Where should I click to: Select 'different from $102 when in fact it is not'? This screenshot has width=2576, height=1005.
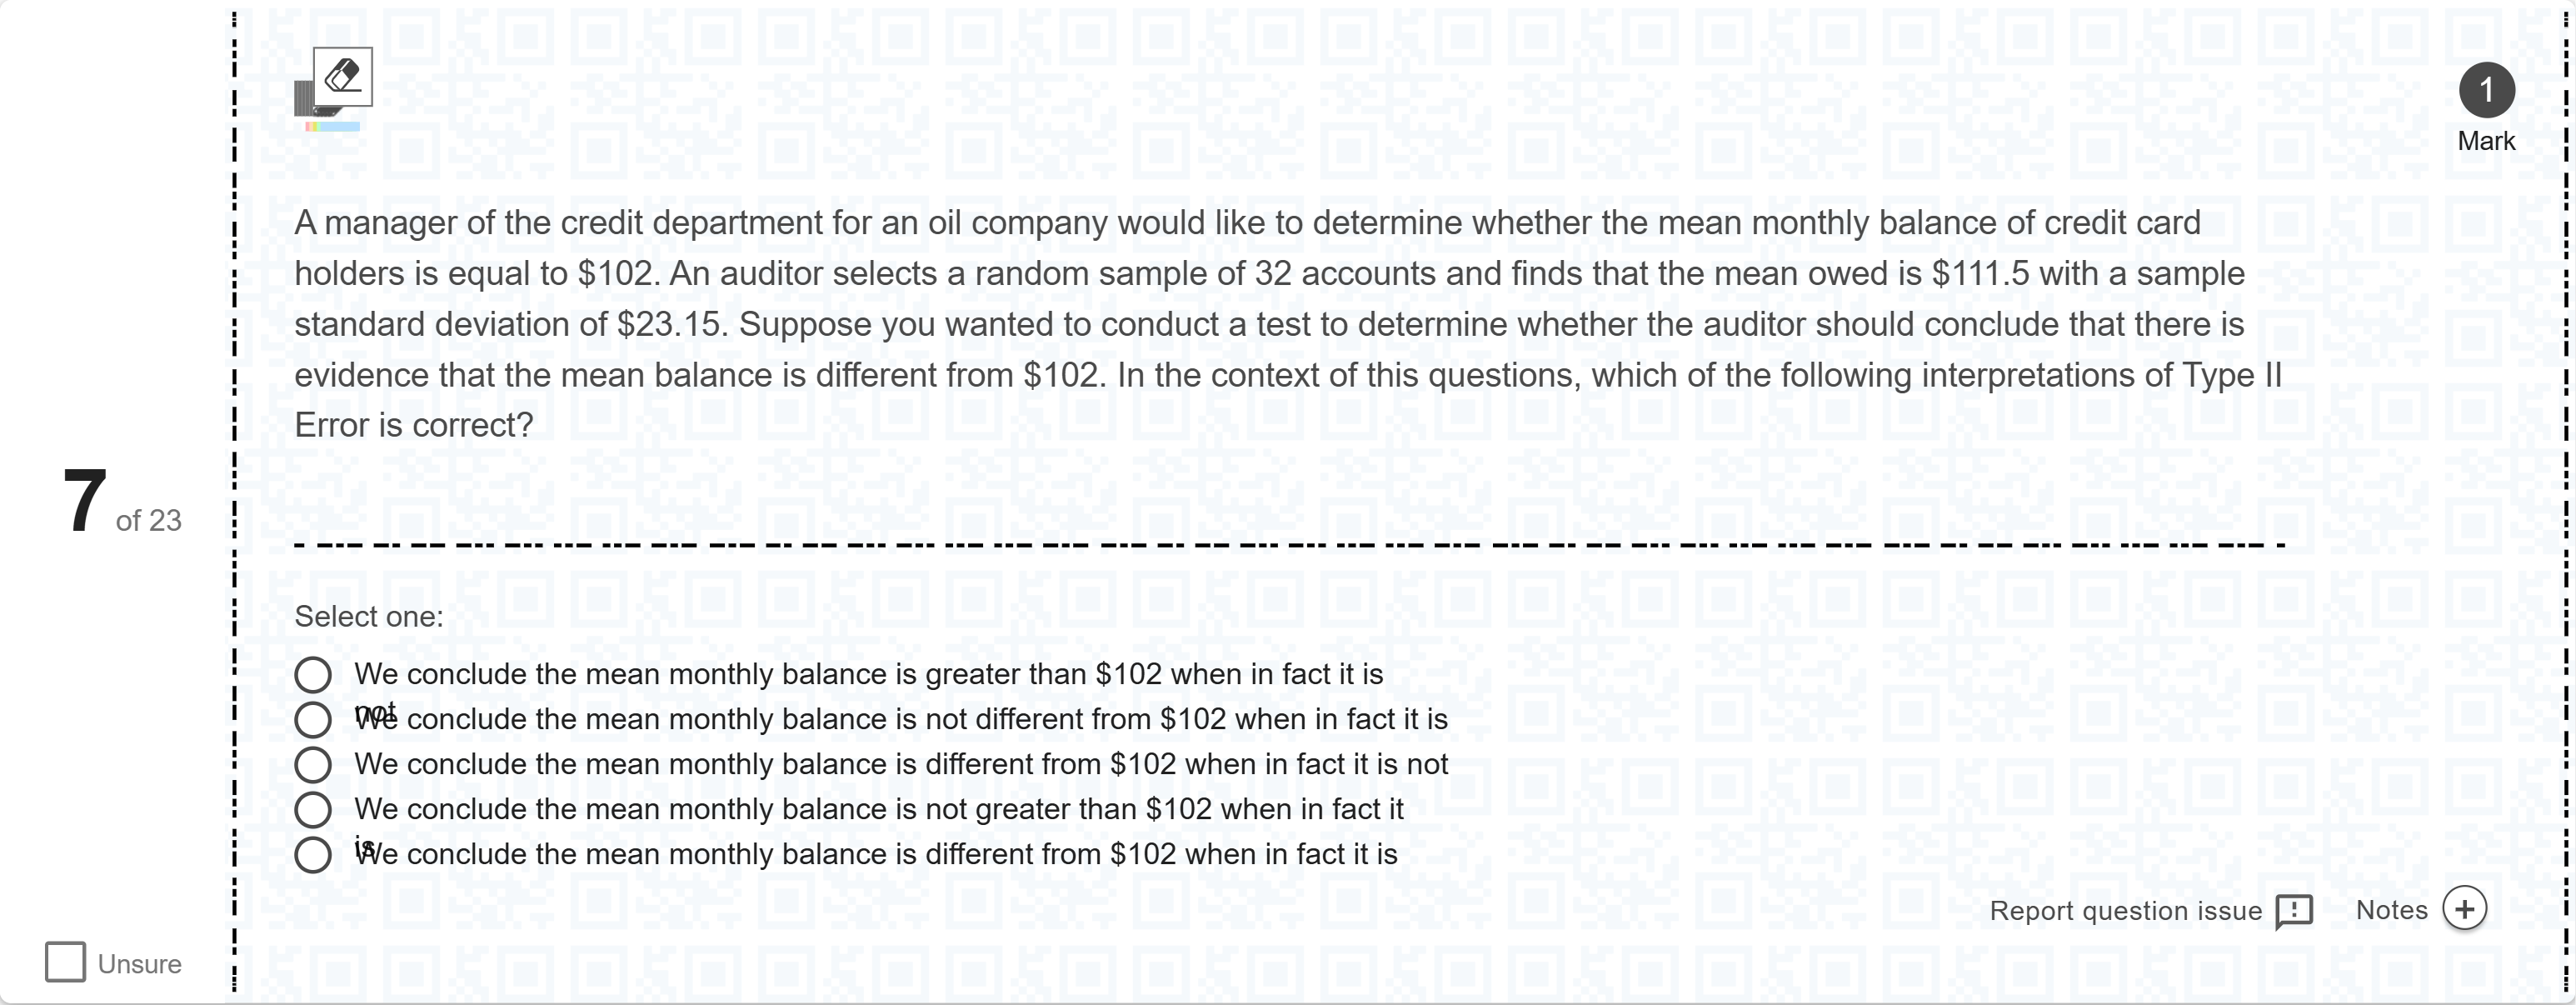click(x=313, y=765)
